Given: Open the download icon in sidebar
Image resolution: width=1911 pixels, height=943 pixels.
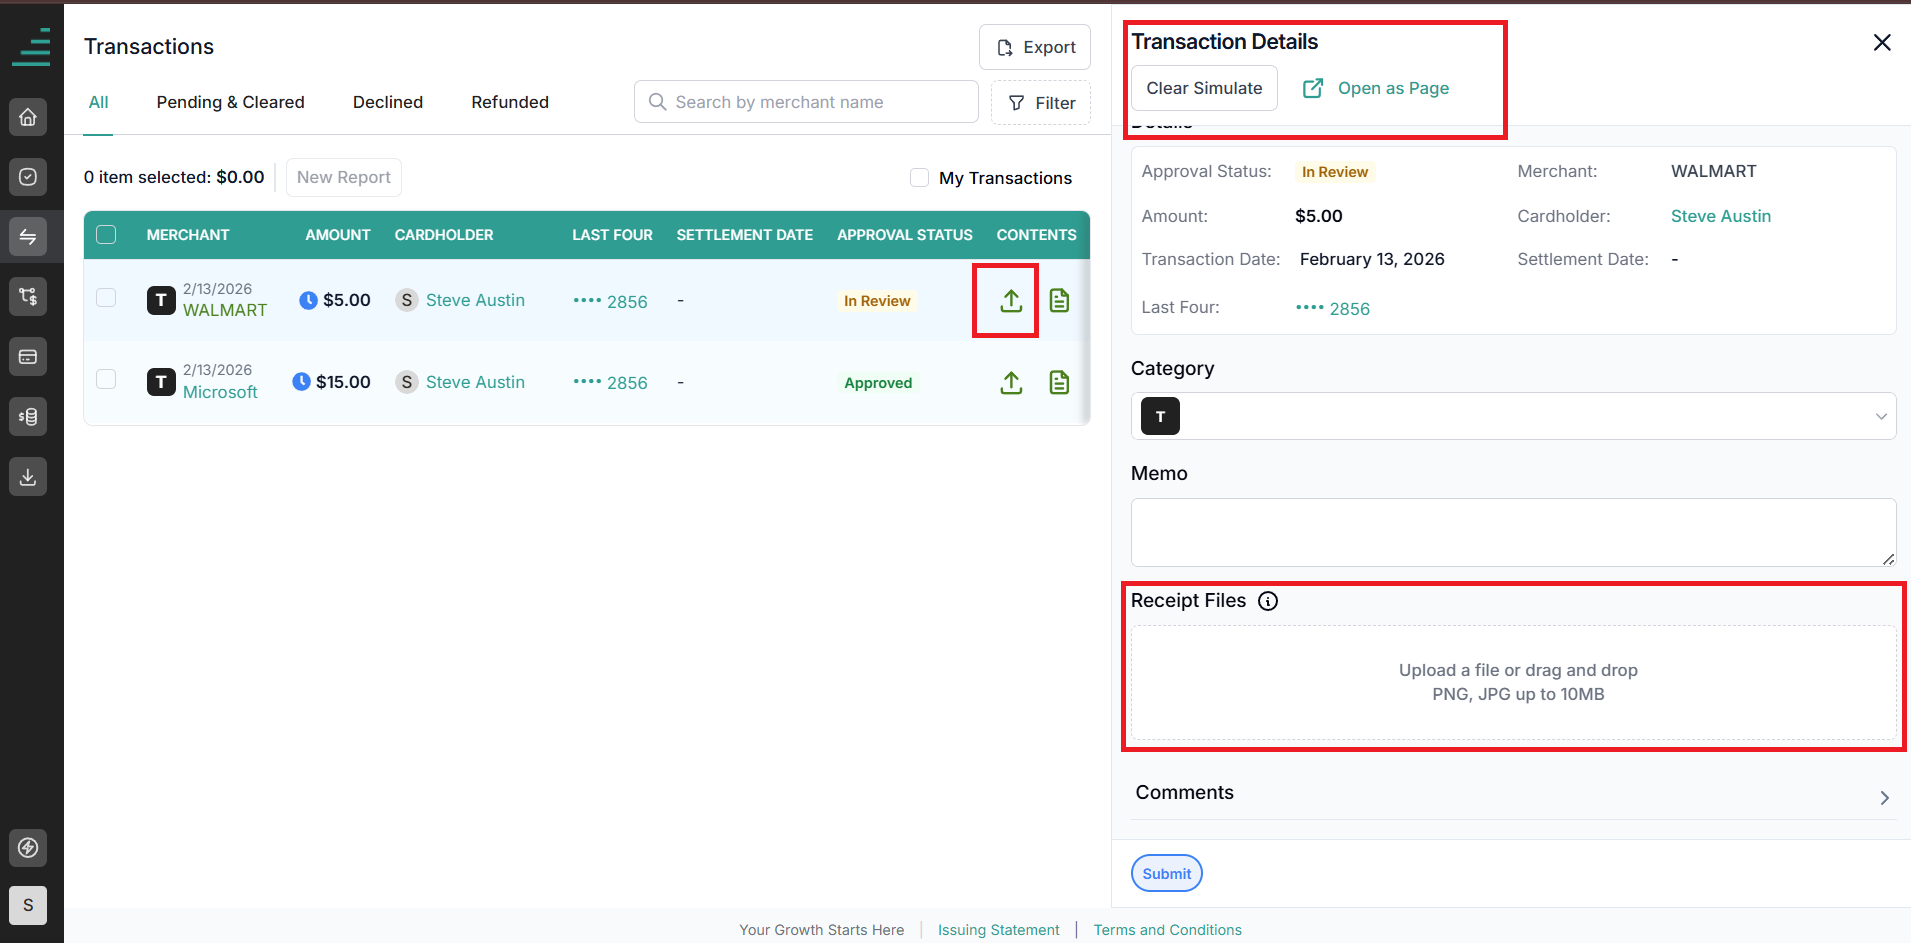Looking at the screenshot, I should click(x=28, y=477).
